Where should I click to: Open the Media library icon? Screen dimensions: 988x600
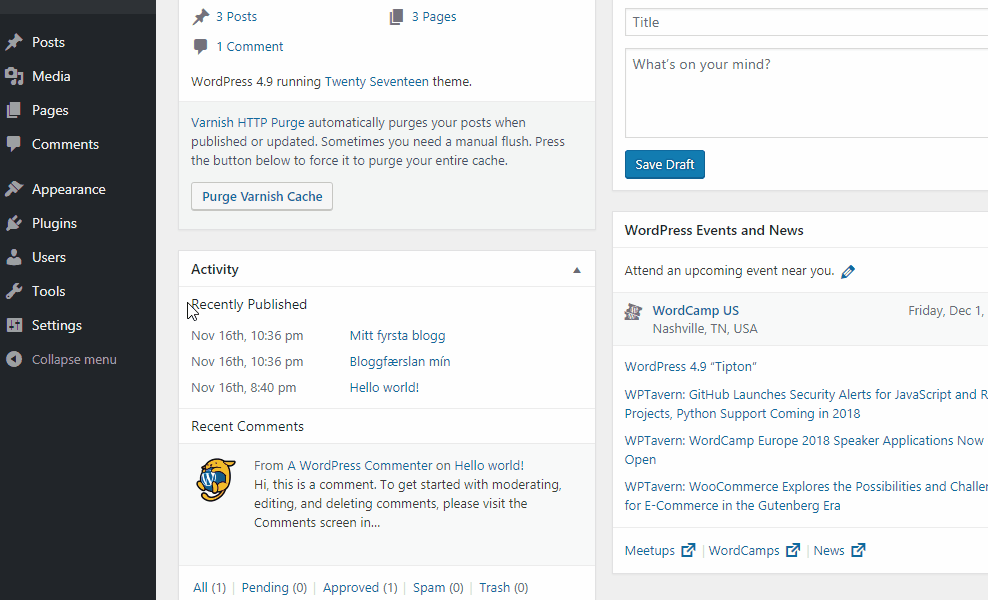(x=13, y=76)
